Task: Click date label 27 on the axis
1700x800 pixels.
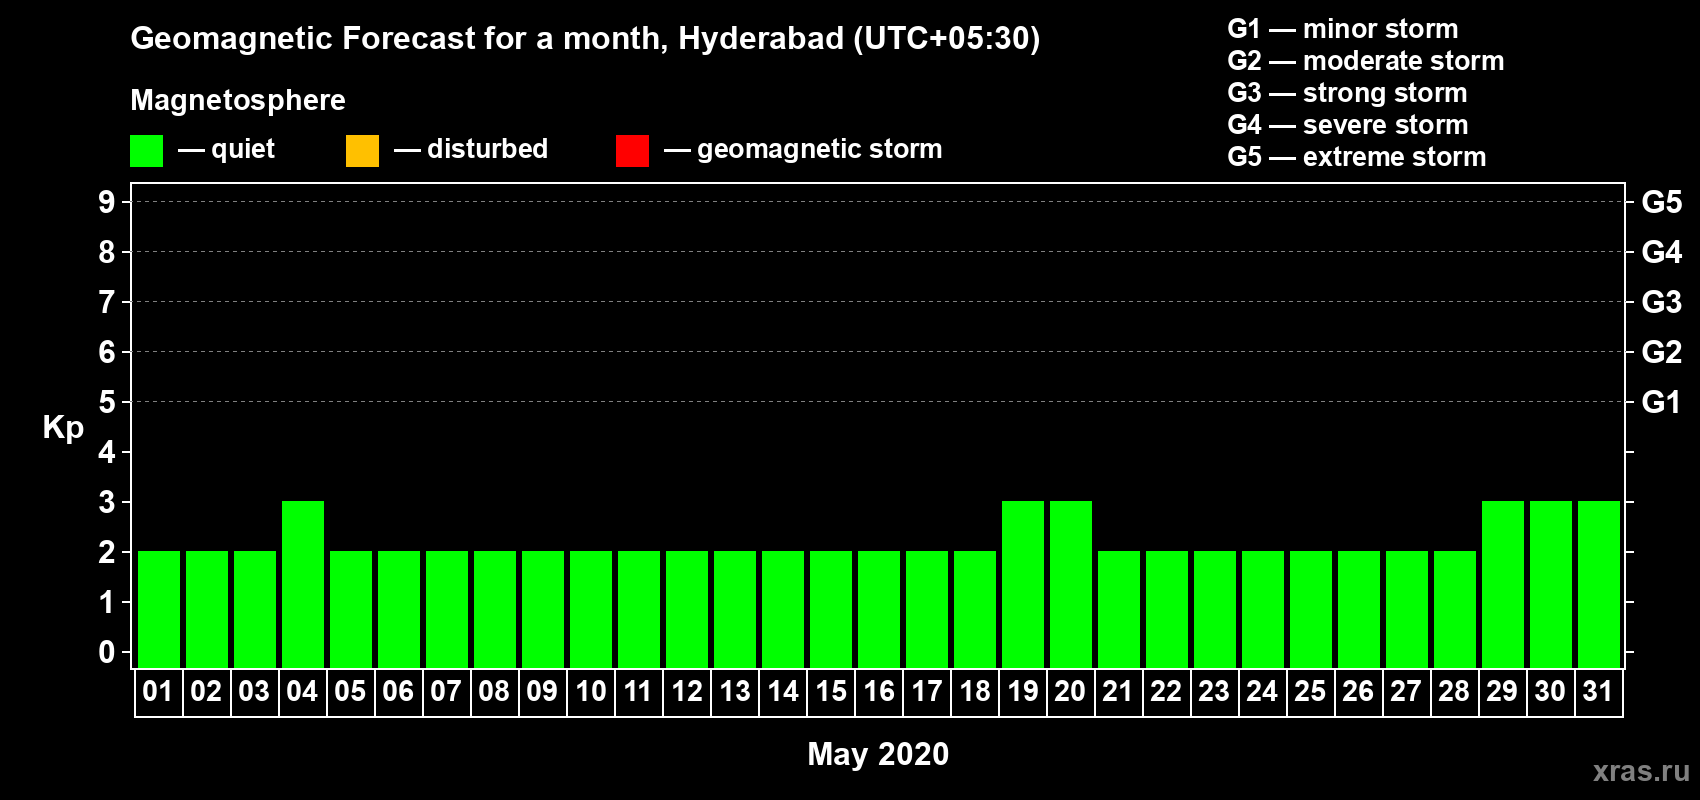Action: tap(1406, 691)
